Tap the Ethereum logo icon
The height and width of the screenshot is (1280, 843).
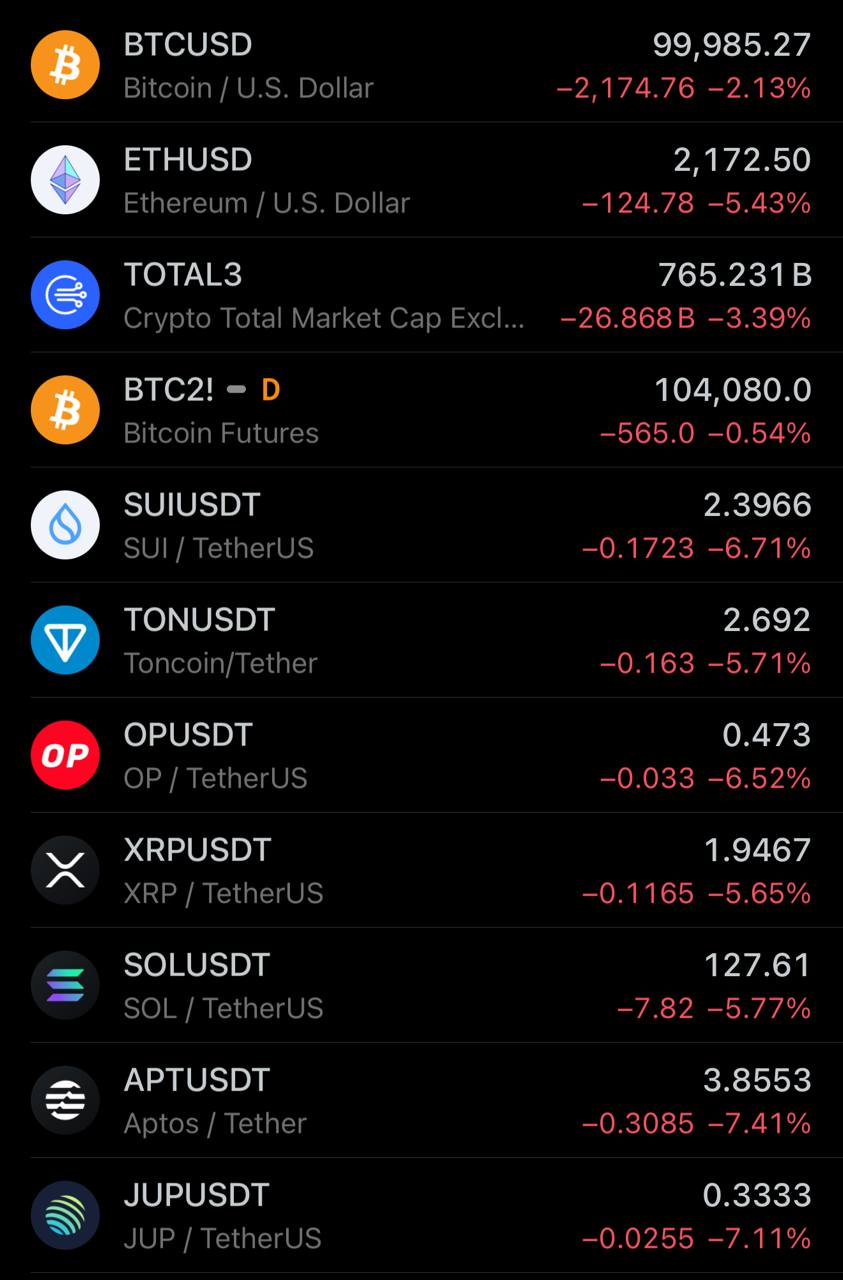(65, 180)
